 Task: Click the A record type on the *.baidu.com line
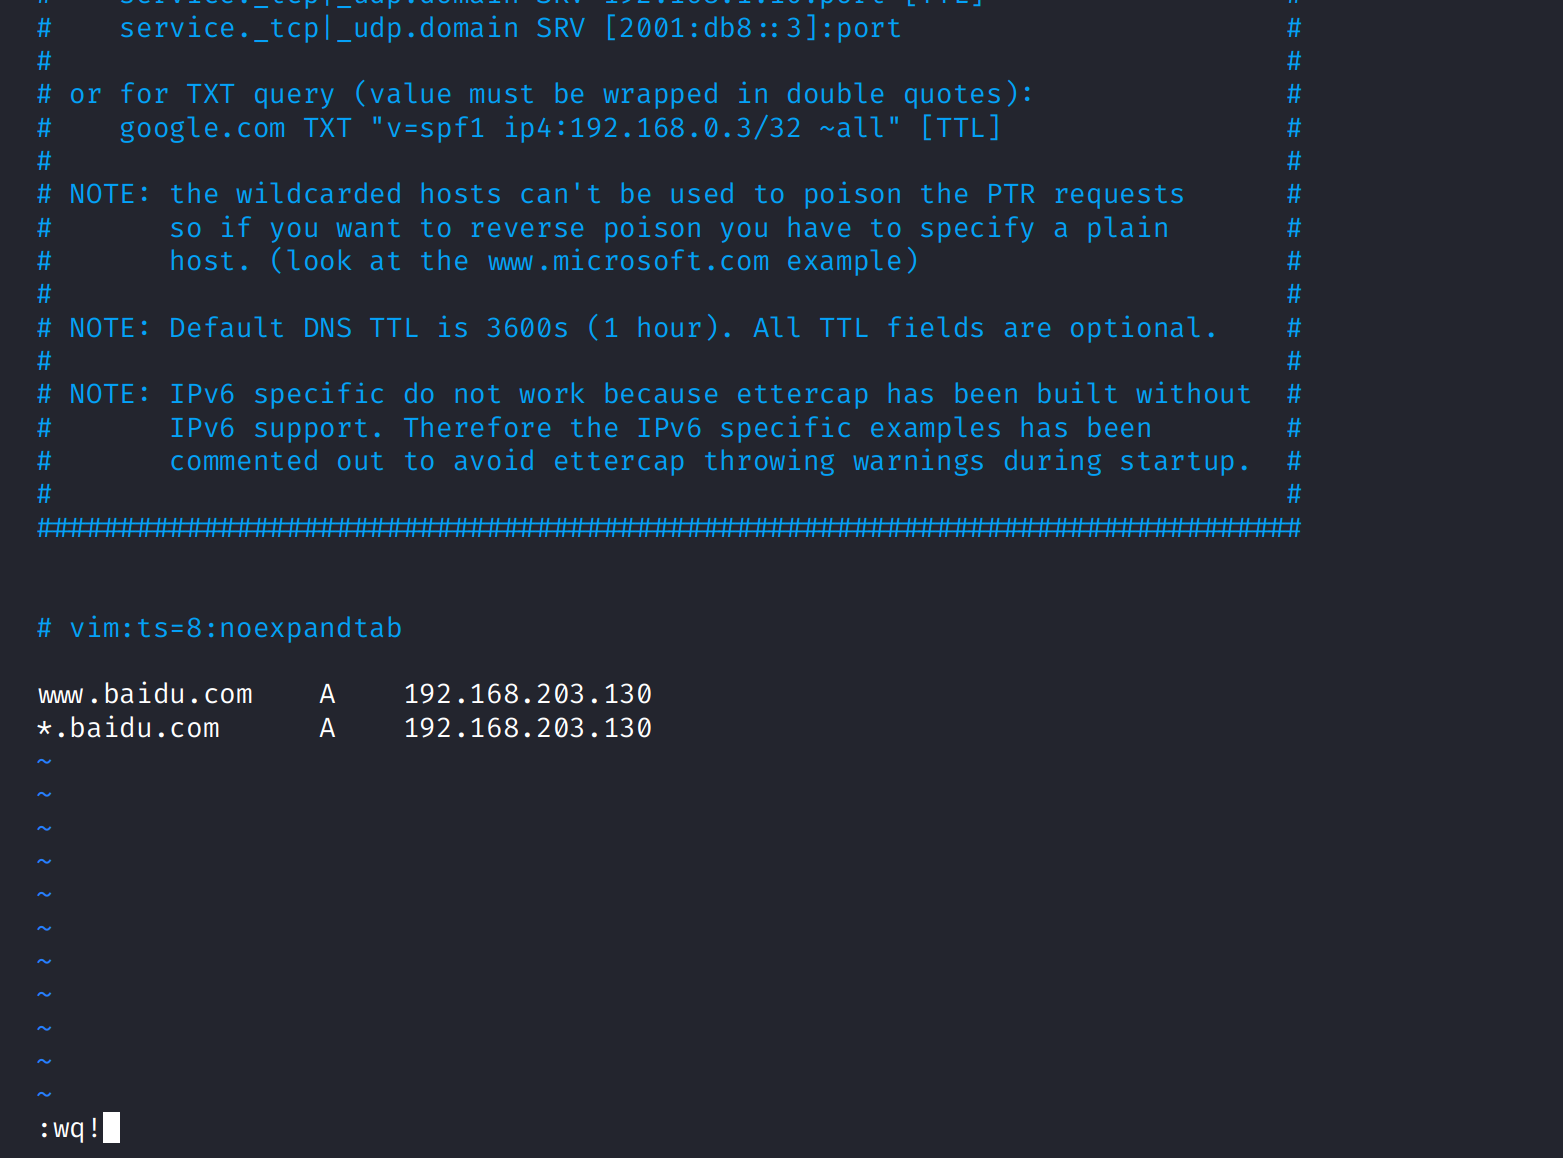(x=327, y=728)
